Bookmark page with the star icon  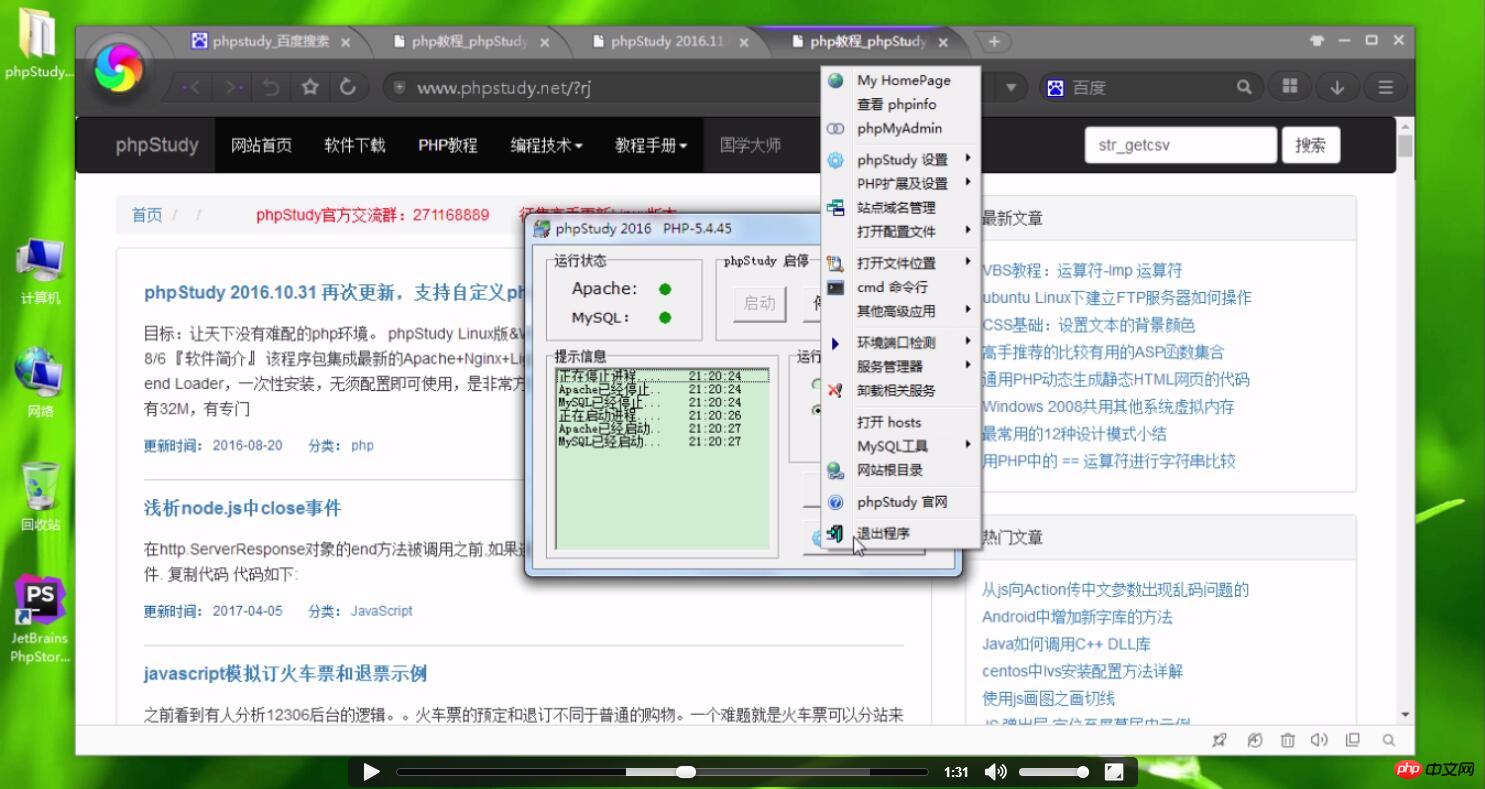(x=310, y=87)
